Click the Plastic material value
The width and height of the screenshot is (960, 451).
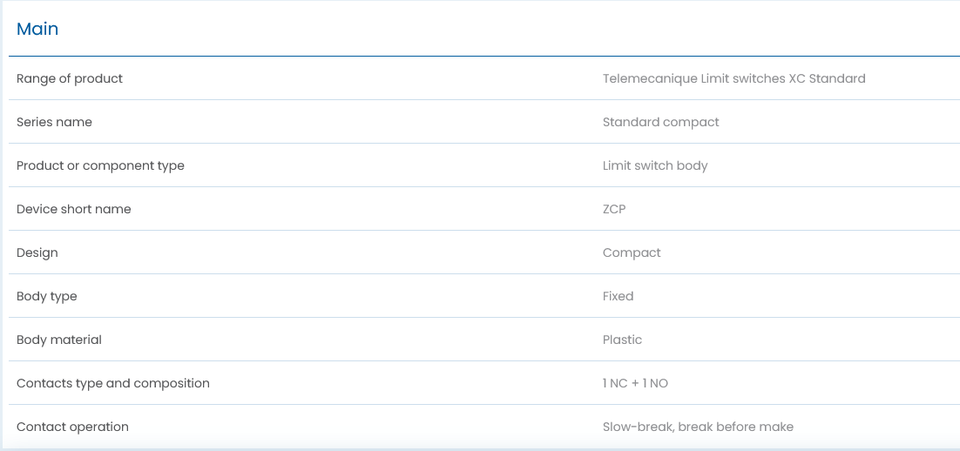(x=622, y=340)
